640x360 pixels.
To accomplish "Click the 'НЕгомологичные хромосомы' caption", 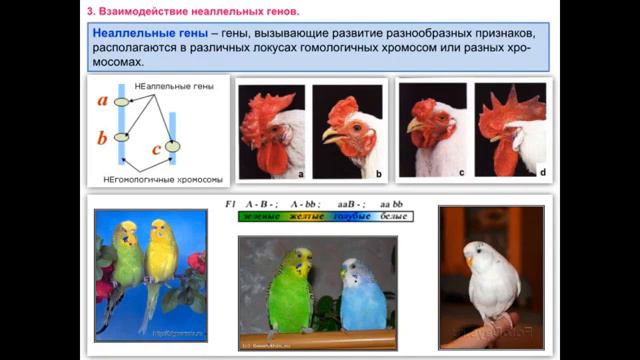I will (163, 180).
